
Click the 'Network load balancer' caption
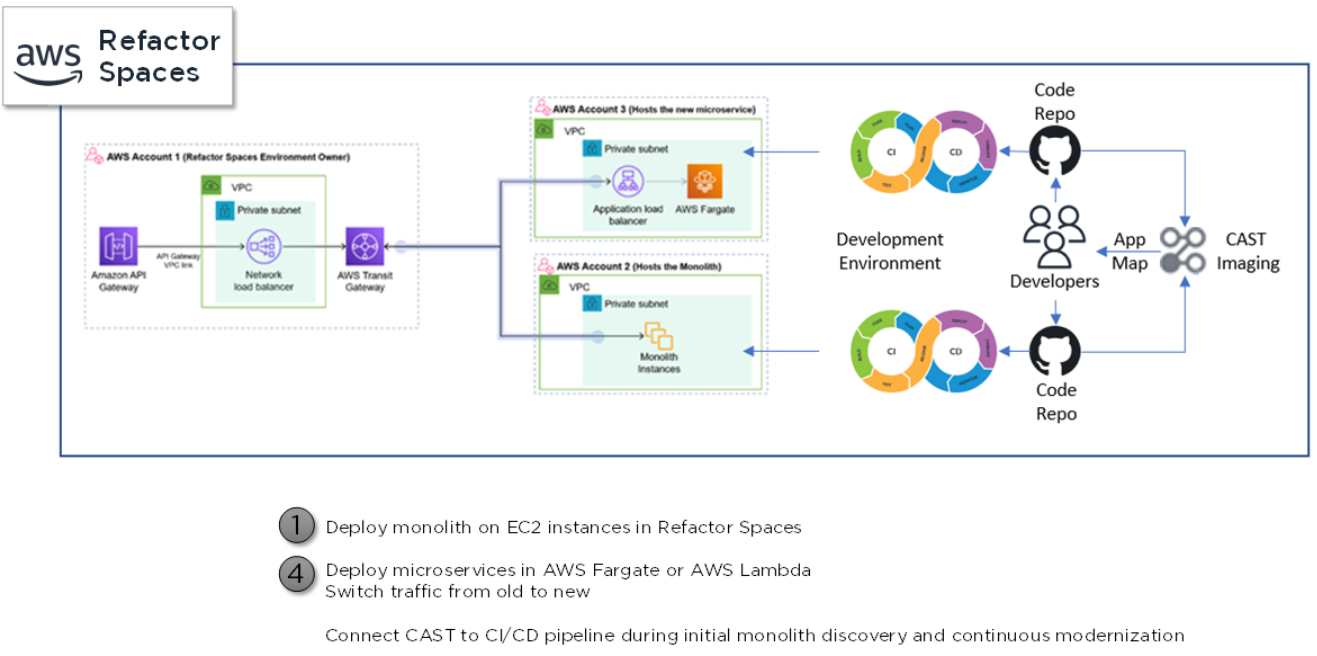pyautogui.click(x=265, y=281)
